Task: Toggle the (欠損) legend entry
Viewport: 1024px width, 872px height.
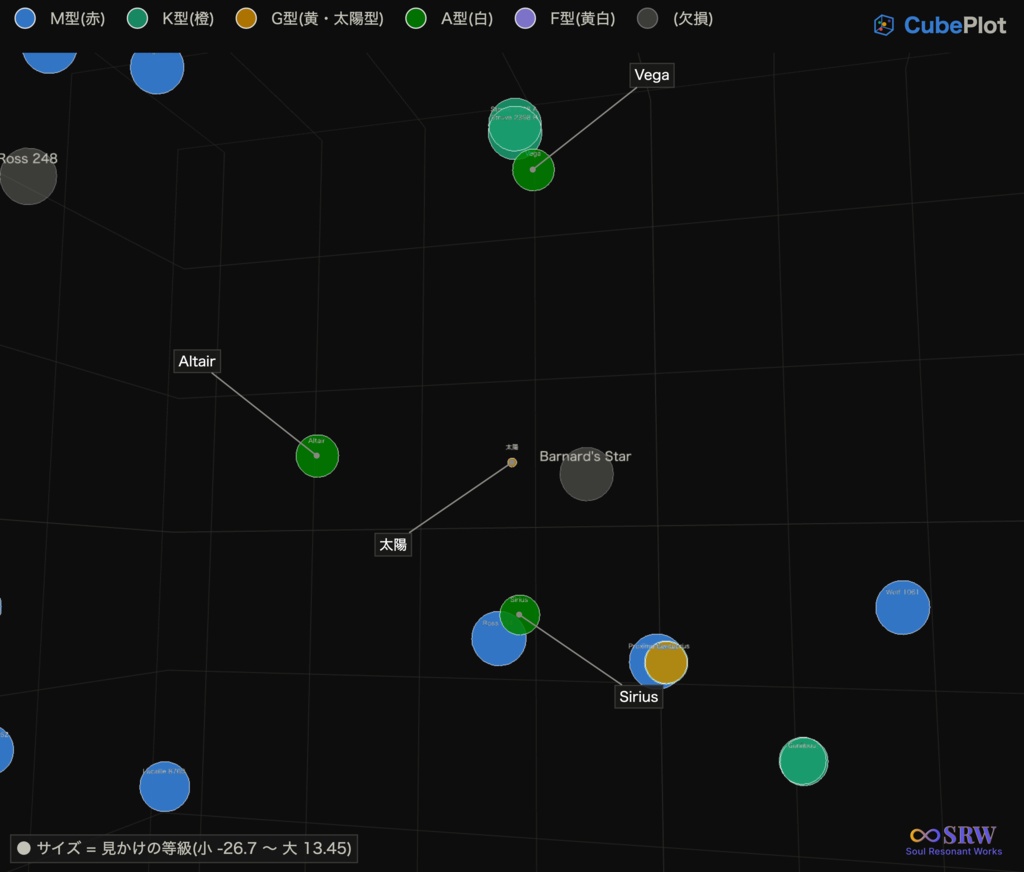Action: coord(675,18)
